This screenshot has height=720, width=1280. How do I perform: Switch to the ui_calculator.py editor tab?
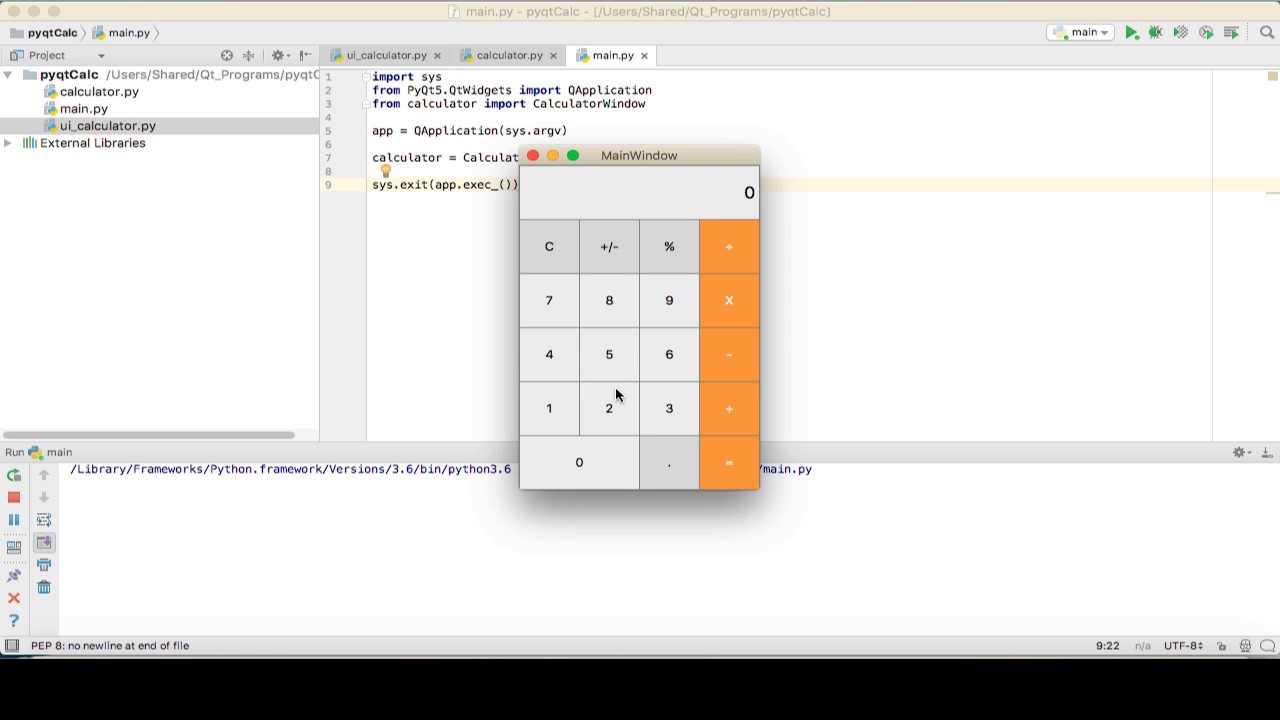pyautogui.click(x=386, y=56)
